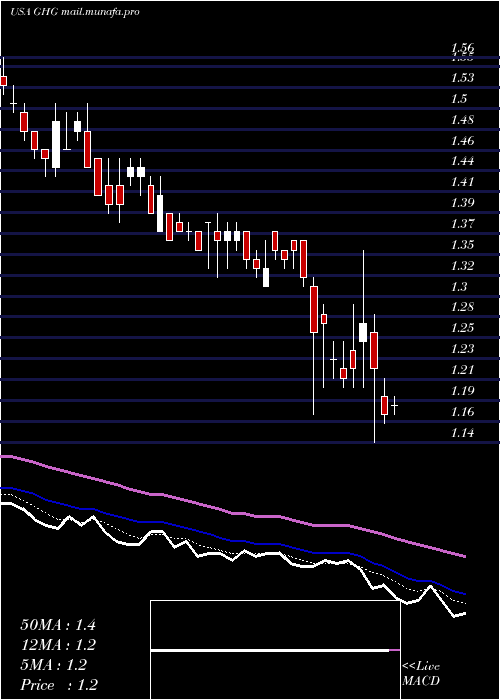Viewport: 500px width, 700px height.
Task: Click the large red candle dropping from 1.3
Action: click(314, 309)
